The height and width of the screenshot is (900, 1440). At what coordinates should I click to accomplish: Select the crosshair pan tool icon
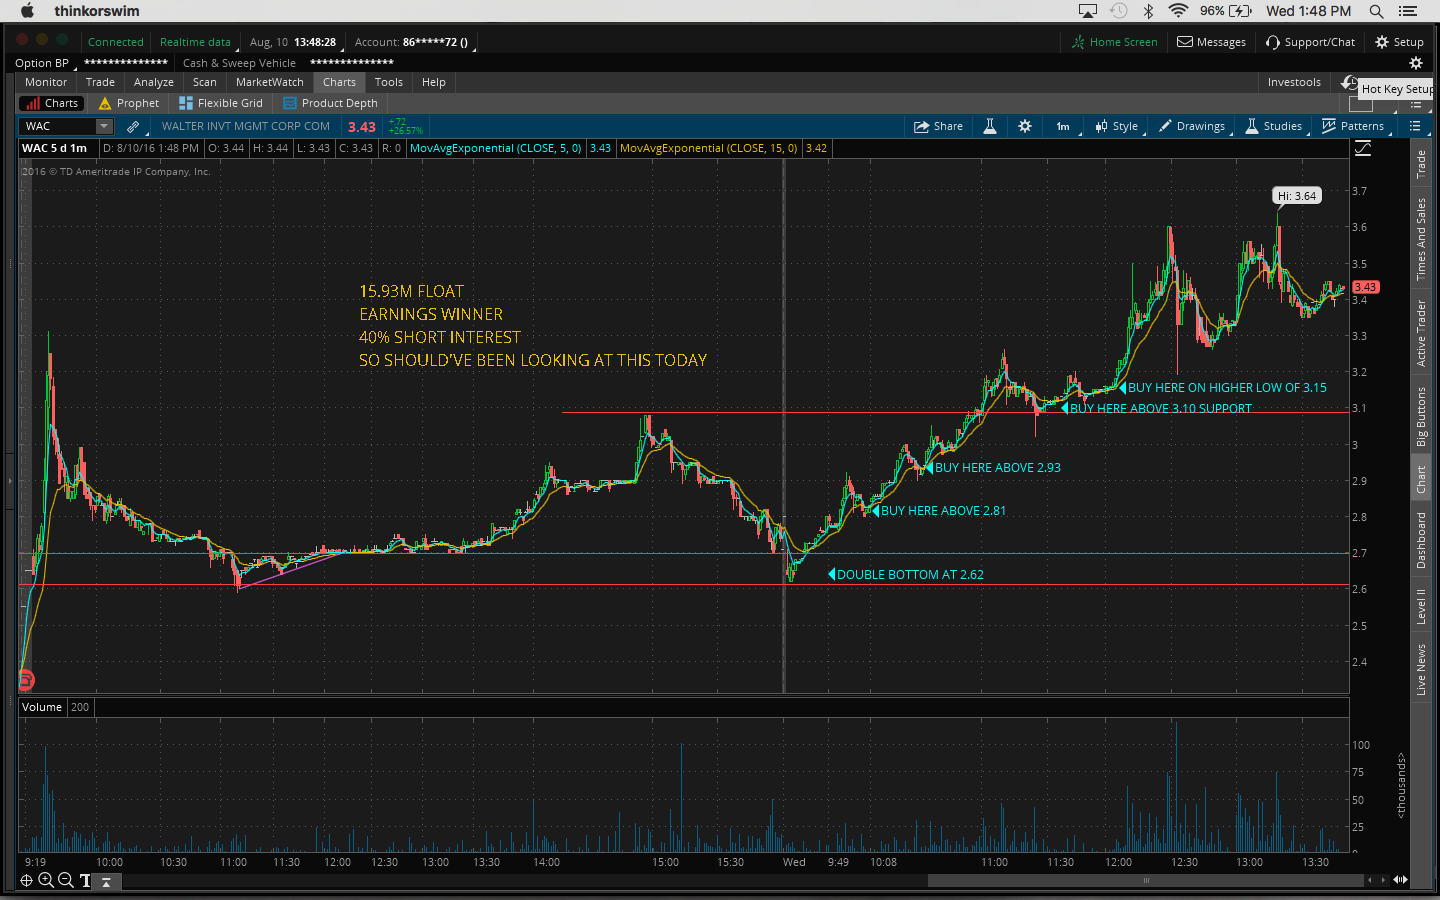pyautogui.click(x=26, y=880)
